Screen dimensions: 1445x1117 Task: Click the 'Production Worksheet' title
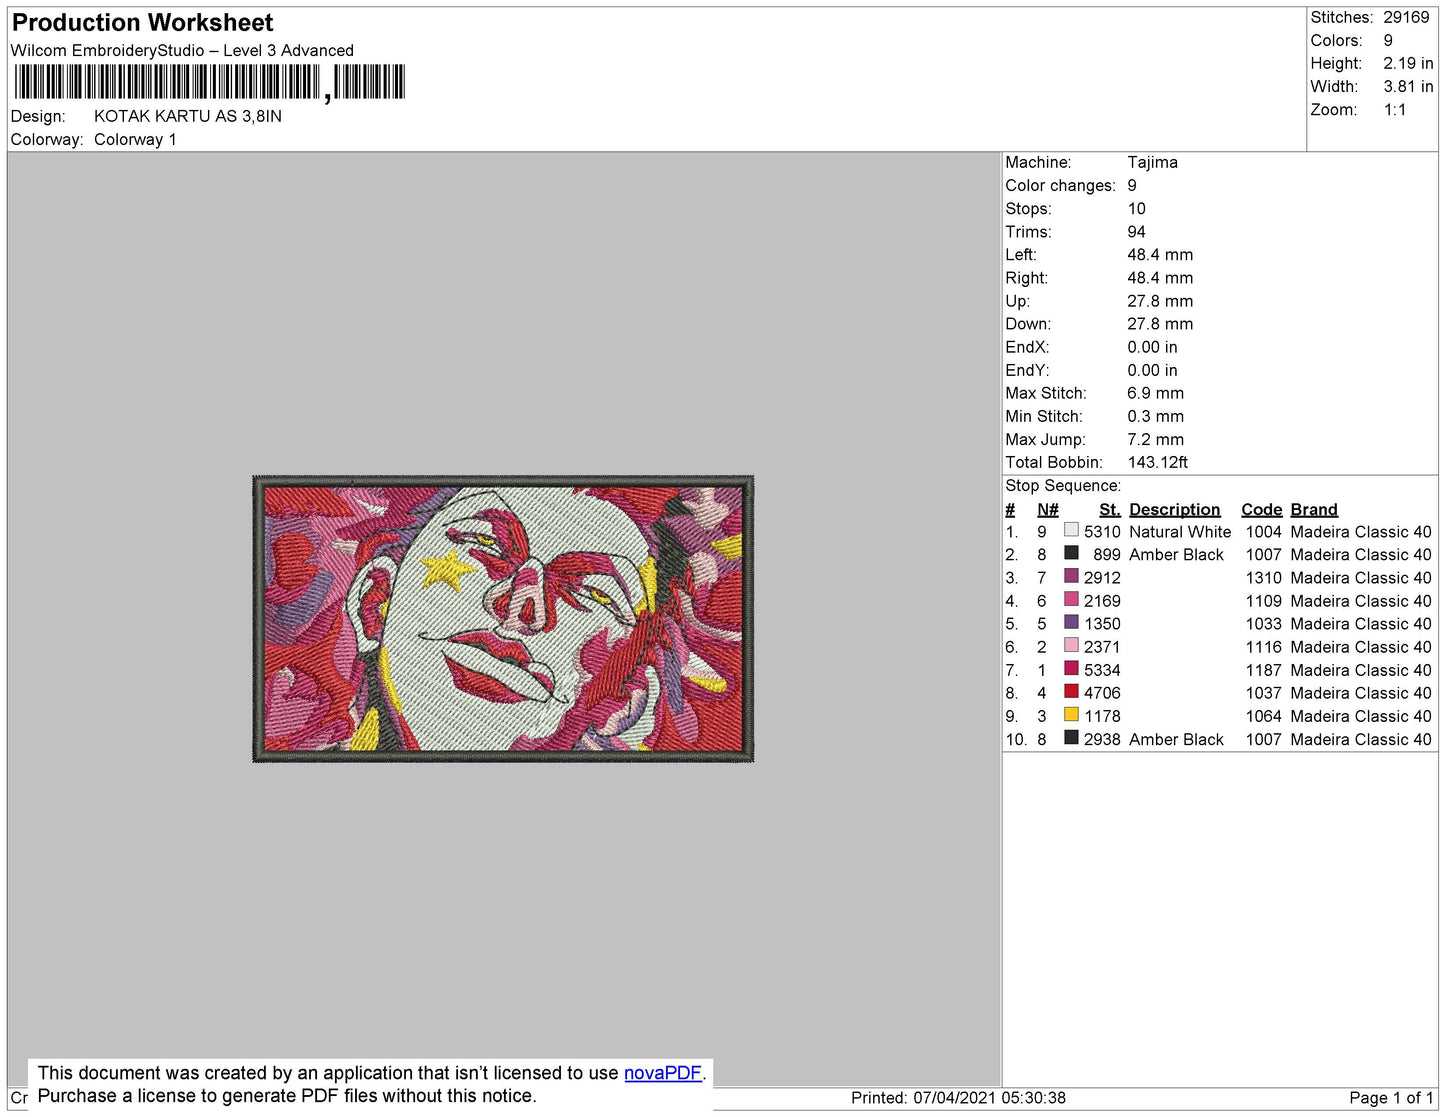tap(142, 23)
